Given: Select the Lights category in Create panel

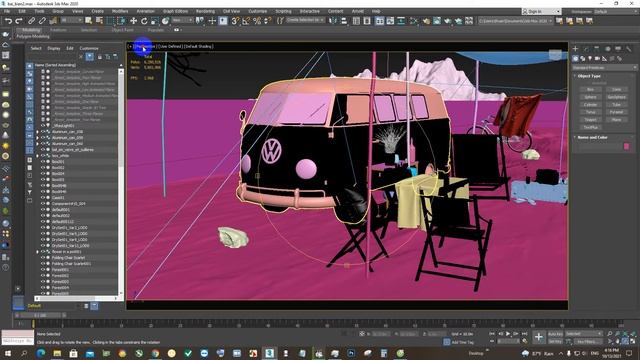Looking at the screenshot, I should (590, 59).
